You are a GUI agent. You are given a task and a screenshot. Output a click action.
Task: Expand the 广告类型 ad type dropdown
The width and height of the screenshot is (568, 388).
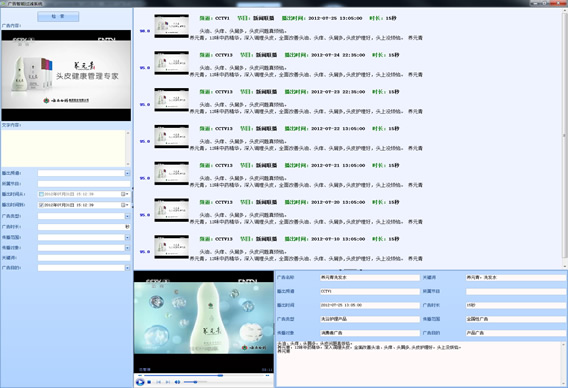coord(128,216)
